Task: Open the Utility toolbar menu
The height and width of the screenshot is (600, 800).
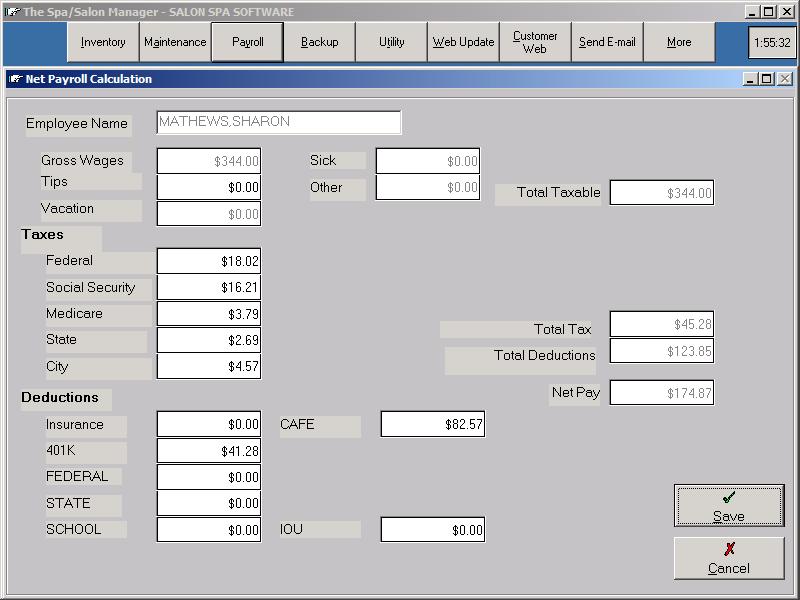Action: pyautogui.click(x=391, y=42)
